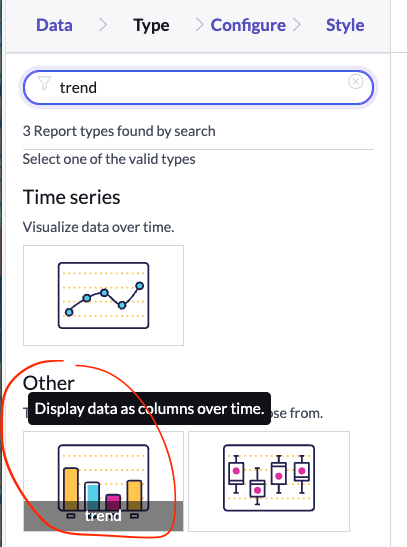The image size is (407, 547).
Task: Focus the search field containing "trend"
Action: 198,88
